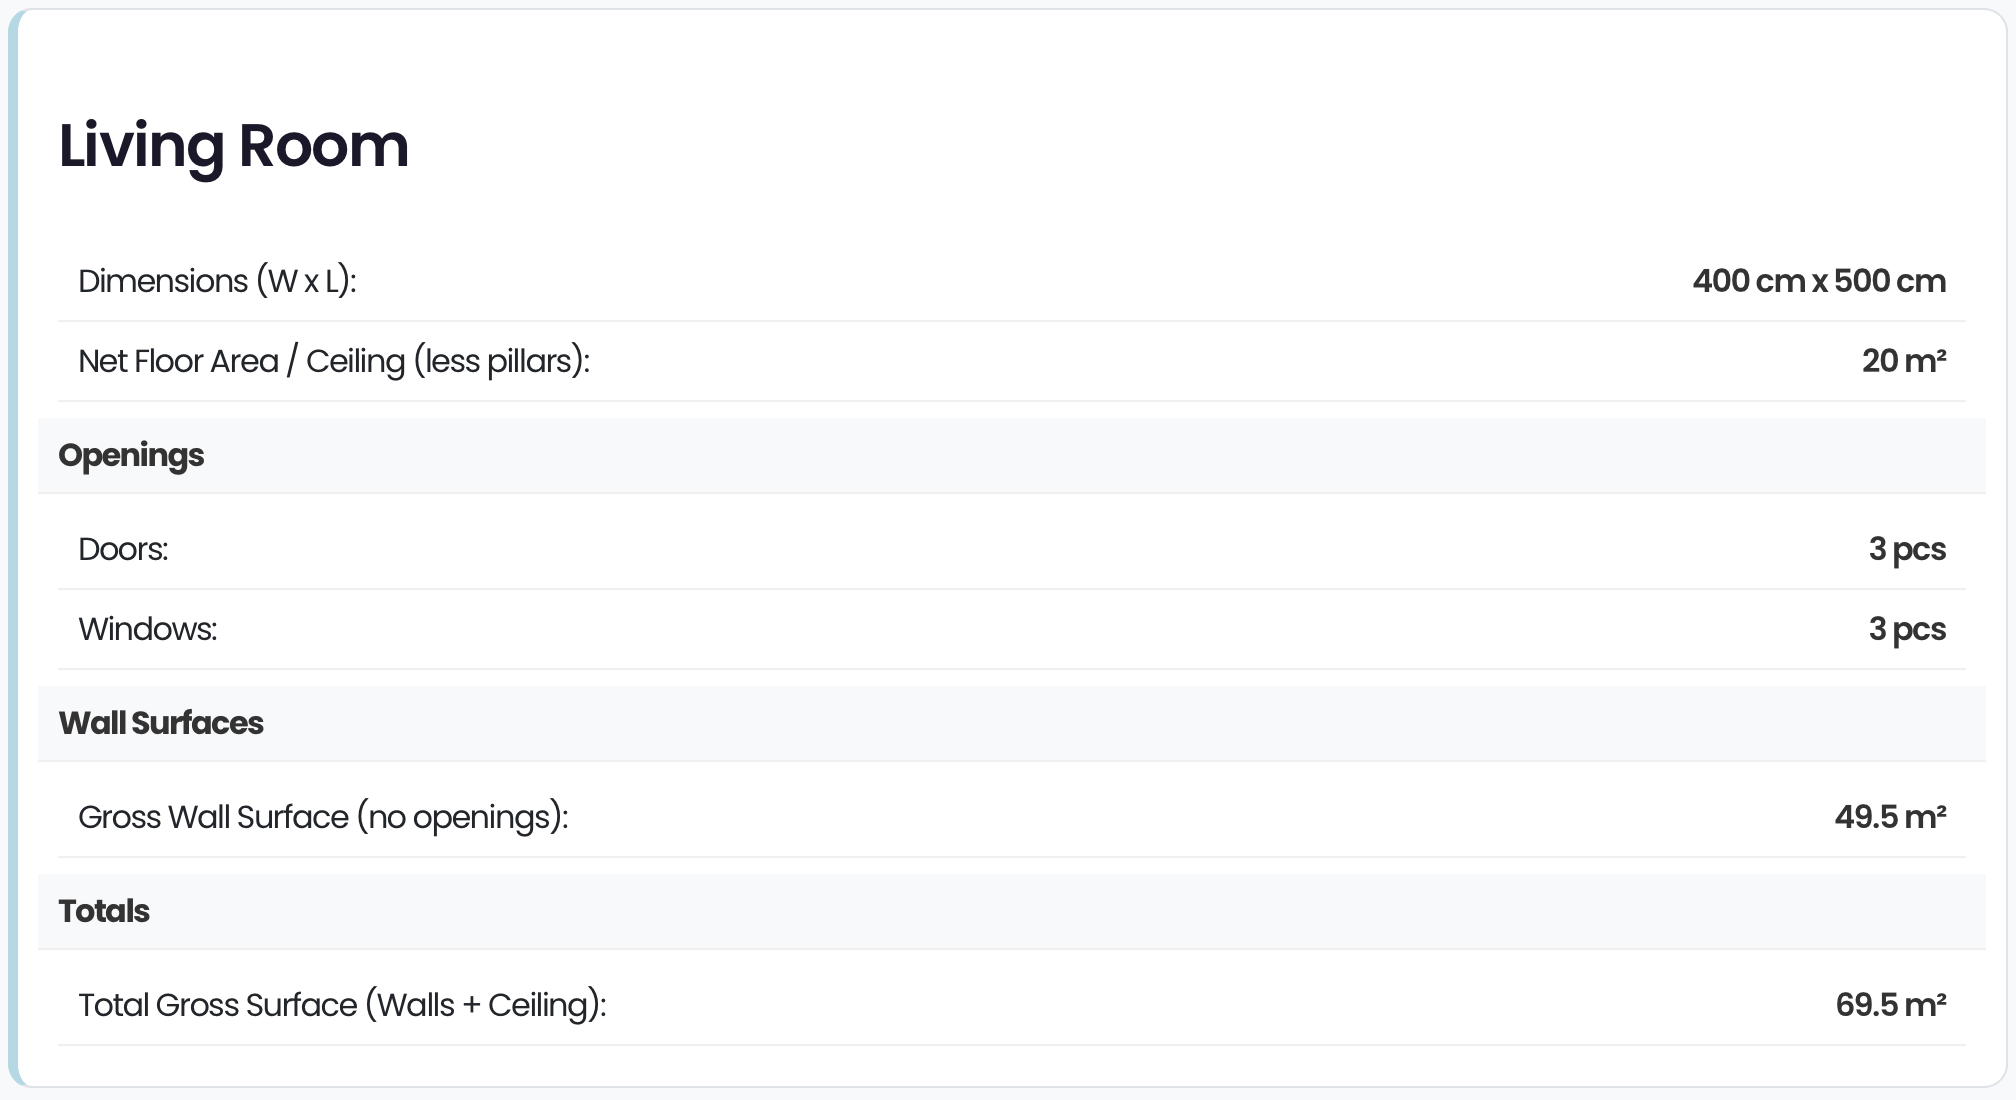Select the Dimensions (W x L) label
Image resolution: width=2016 pixels, height=1100 pixels.
[x=217, y=282]
